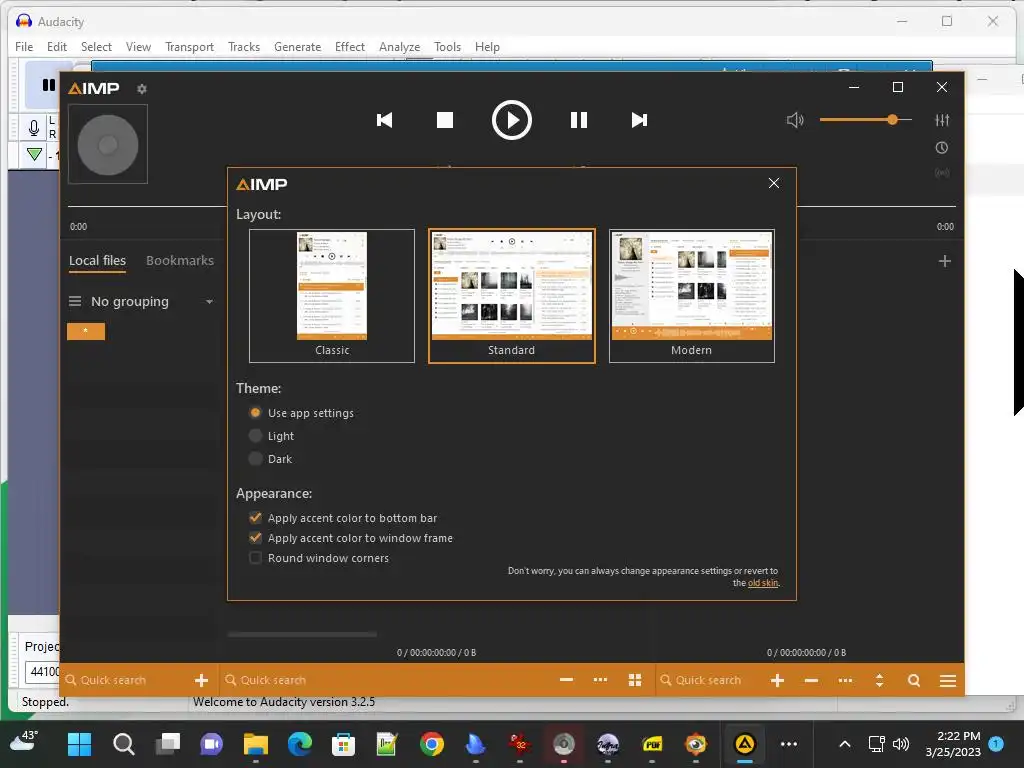Open Audacity's Analyze menu

(x=400, y=47)
